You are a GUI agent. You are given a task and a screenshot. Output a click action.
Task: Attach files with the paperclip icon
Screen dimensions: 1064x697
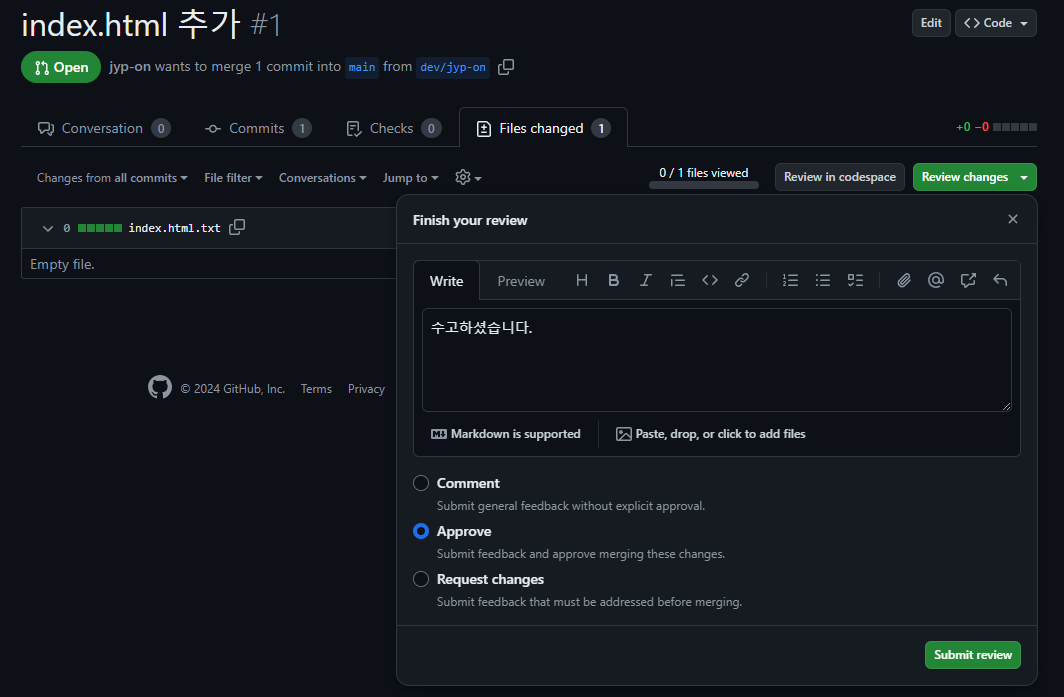[x=903, y=280]
